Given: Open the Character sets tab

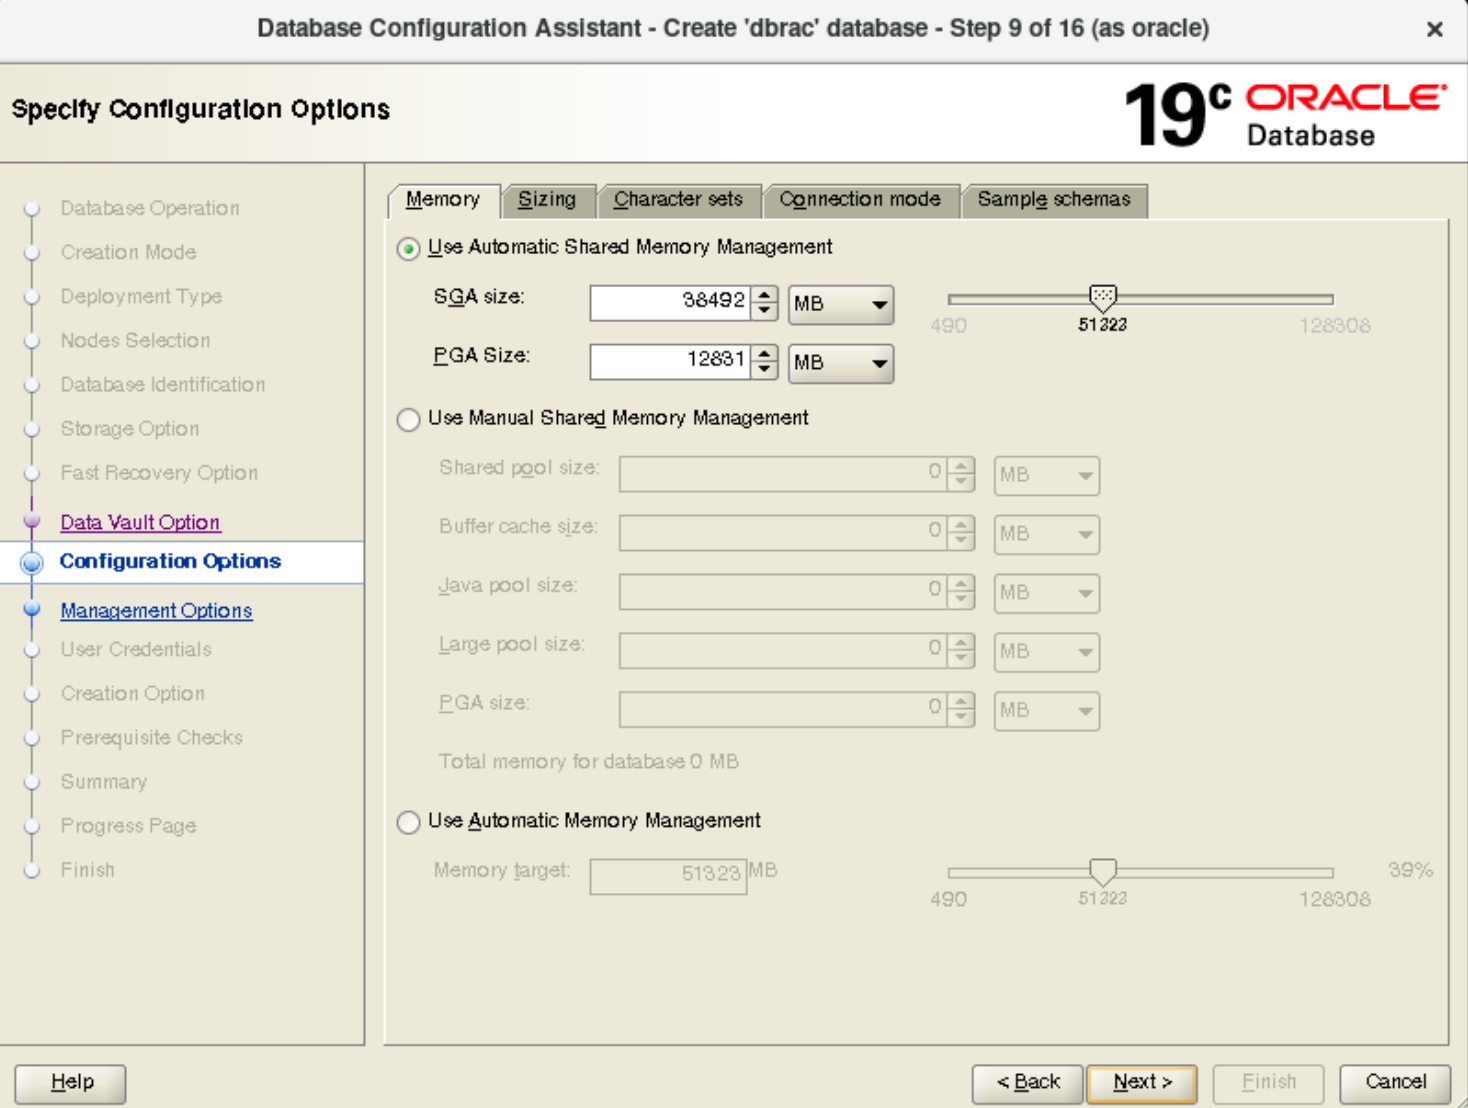Looking at the screenshot, I should 678,200.
